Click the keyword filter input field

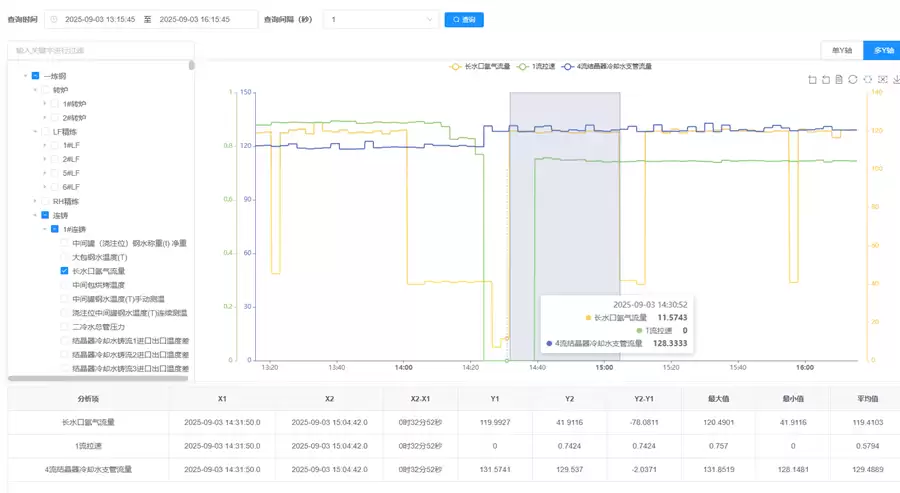100,50
